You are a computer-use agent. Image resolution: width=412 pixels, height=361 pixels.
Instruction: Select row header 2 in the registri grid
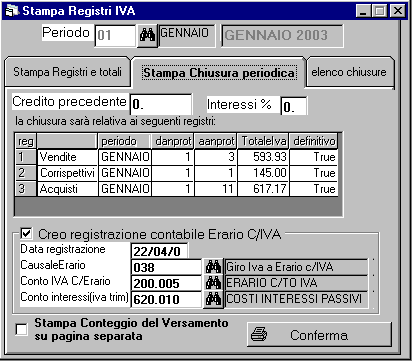click(26, 173)
